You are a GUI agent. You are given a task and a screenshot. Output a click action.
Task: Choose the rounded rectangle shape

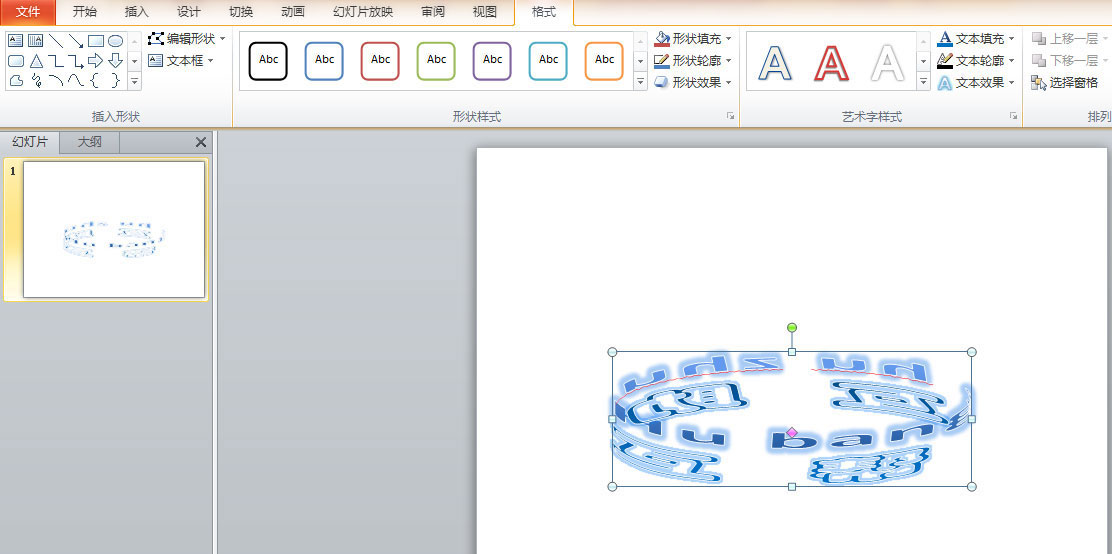[x=16, y=61]
